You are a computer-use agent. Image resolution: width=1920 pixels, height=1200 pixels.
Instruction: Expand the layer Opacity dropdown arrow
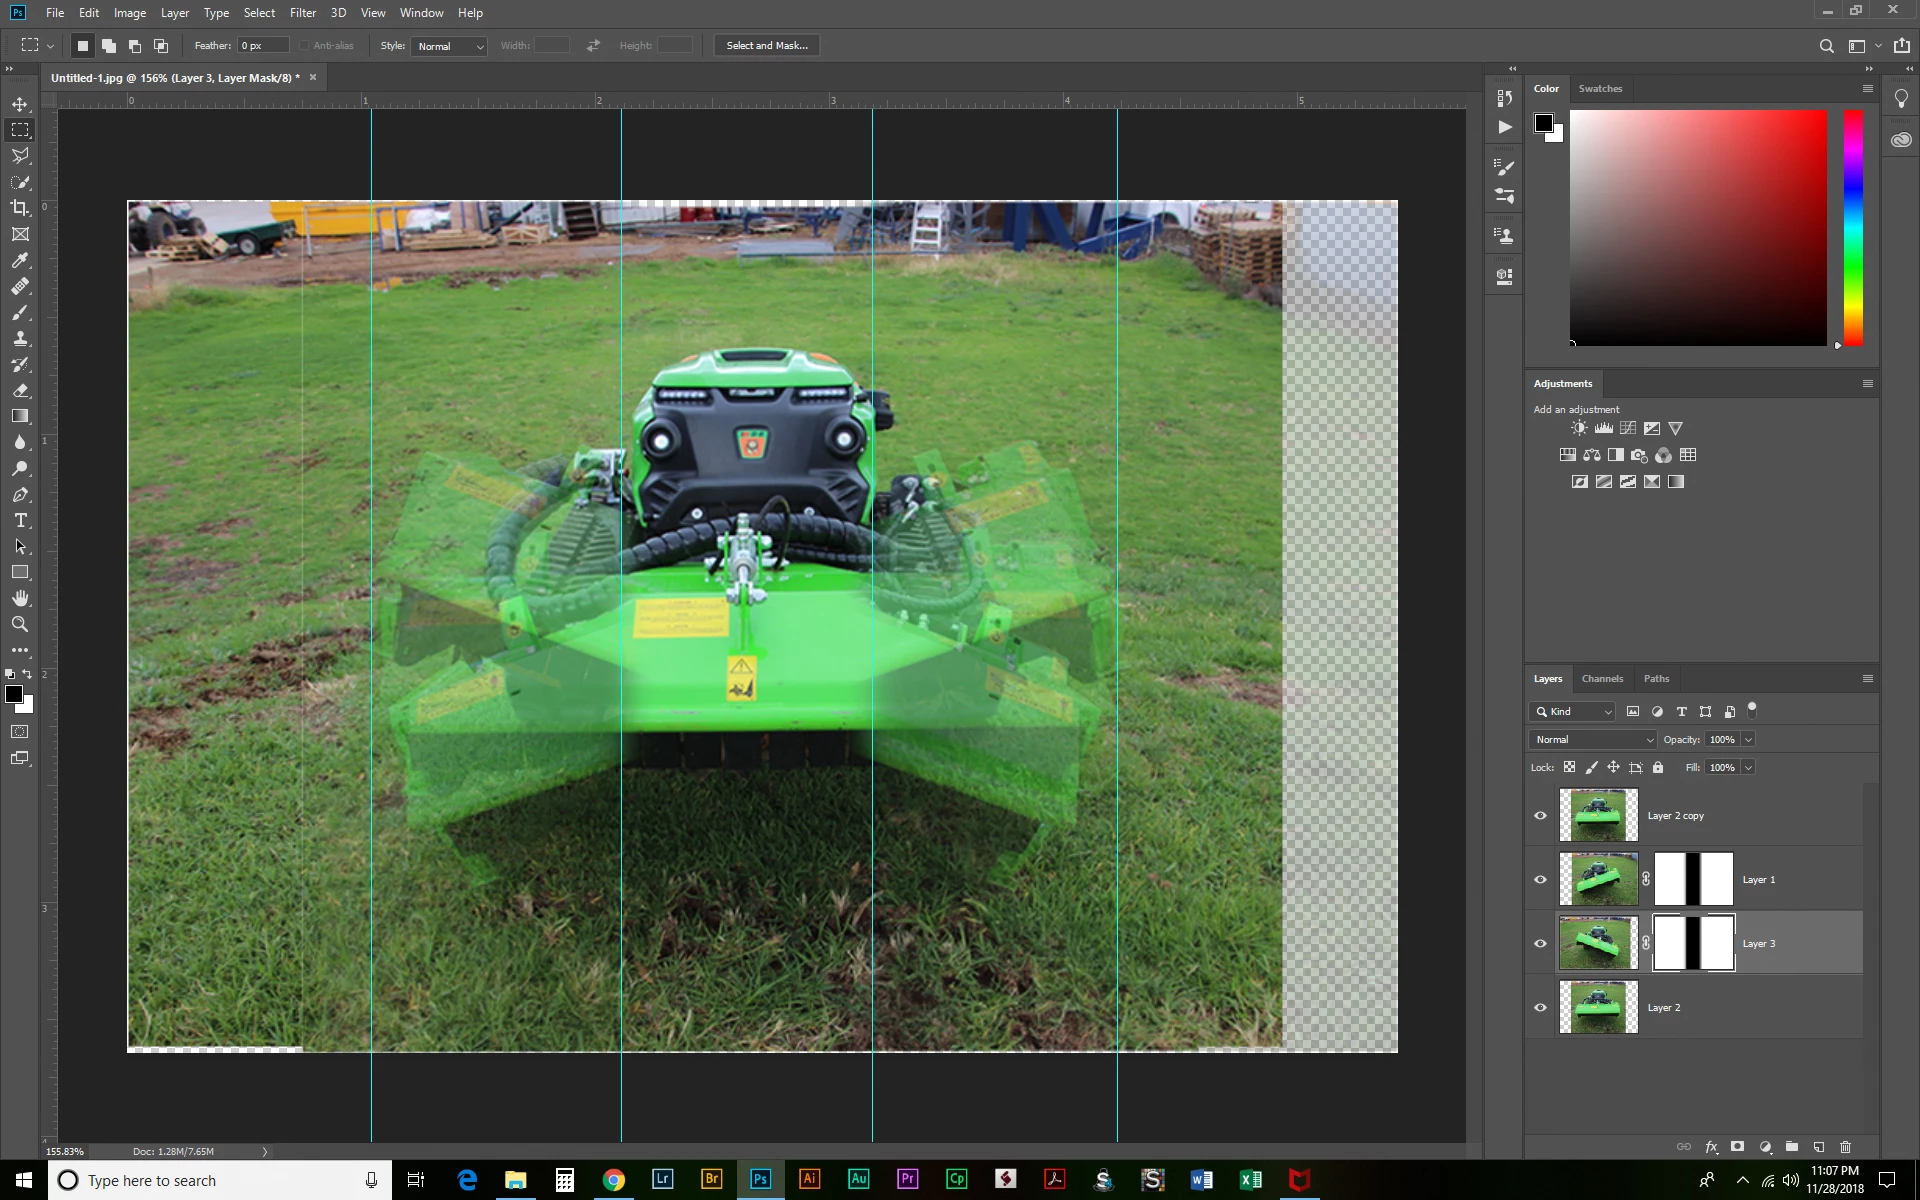1748,739
